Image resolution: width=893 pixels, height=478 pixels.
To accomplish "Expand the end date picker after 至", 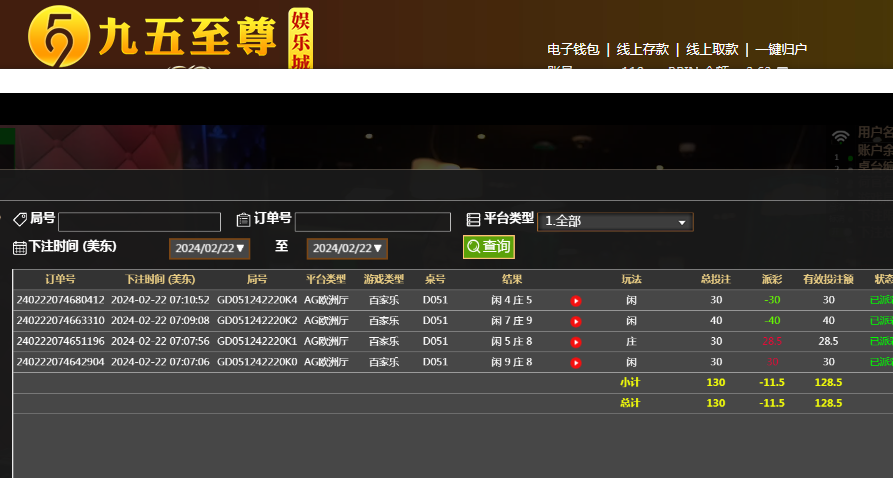I will [x=346, y=248].
